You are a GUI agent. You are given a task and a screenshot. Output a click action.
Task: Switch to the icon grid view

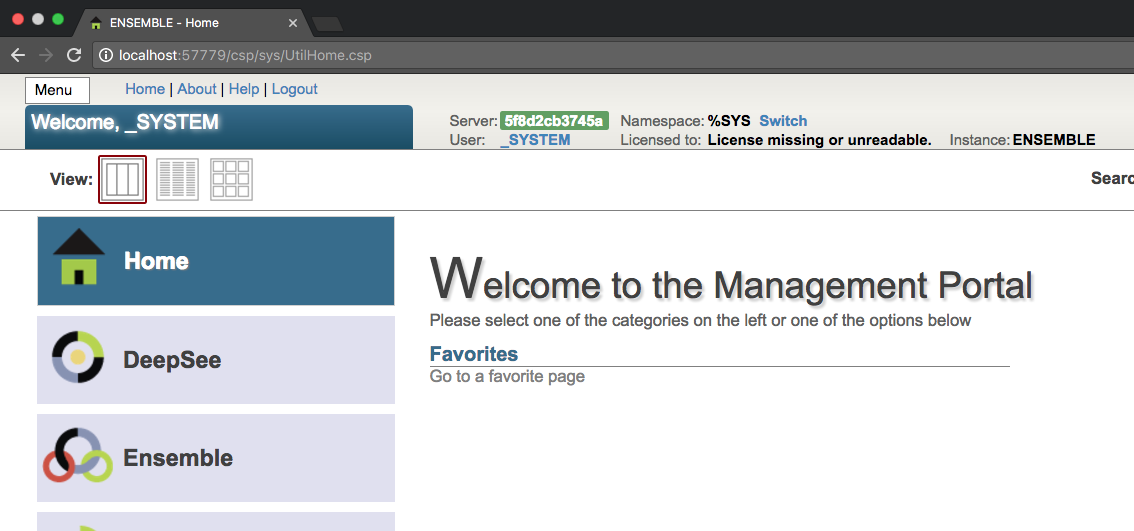(231, 179)
